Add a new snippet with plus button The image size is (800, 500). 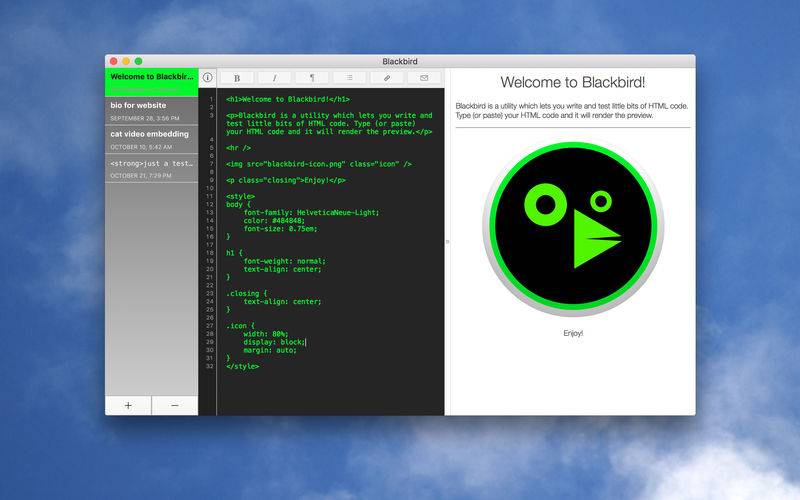click(128, 406)
